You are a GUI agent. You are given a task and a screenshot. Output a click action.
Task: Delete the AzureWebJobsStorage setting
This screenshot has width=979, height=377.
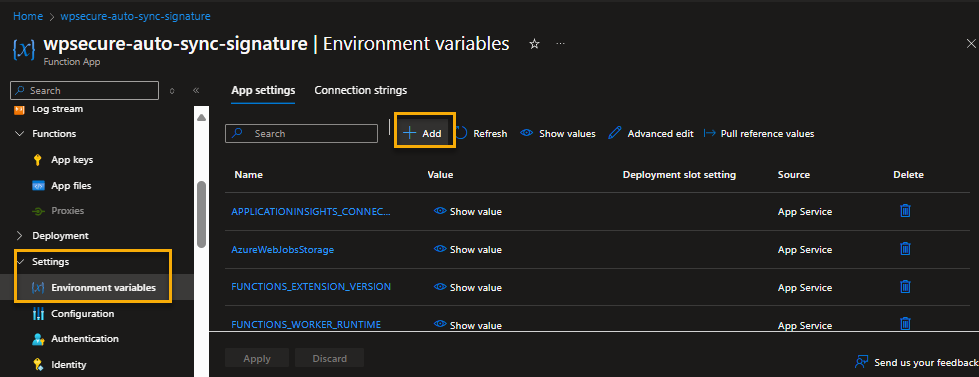905,249
